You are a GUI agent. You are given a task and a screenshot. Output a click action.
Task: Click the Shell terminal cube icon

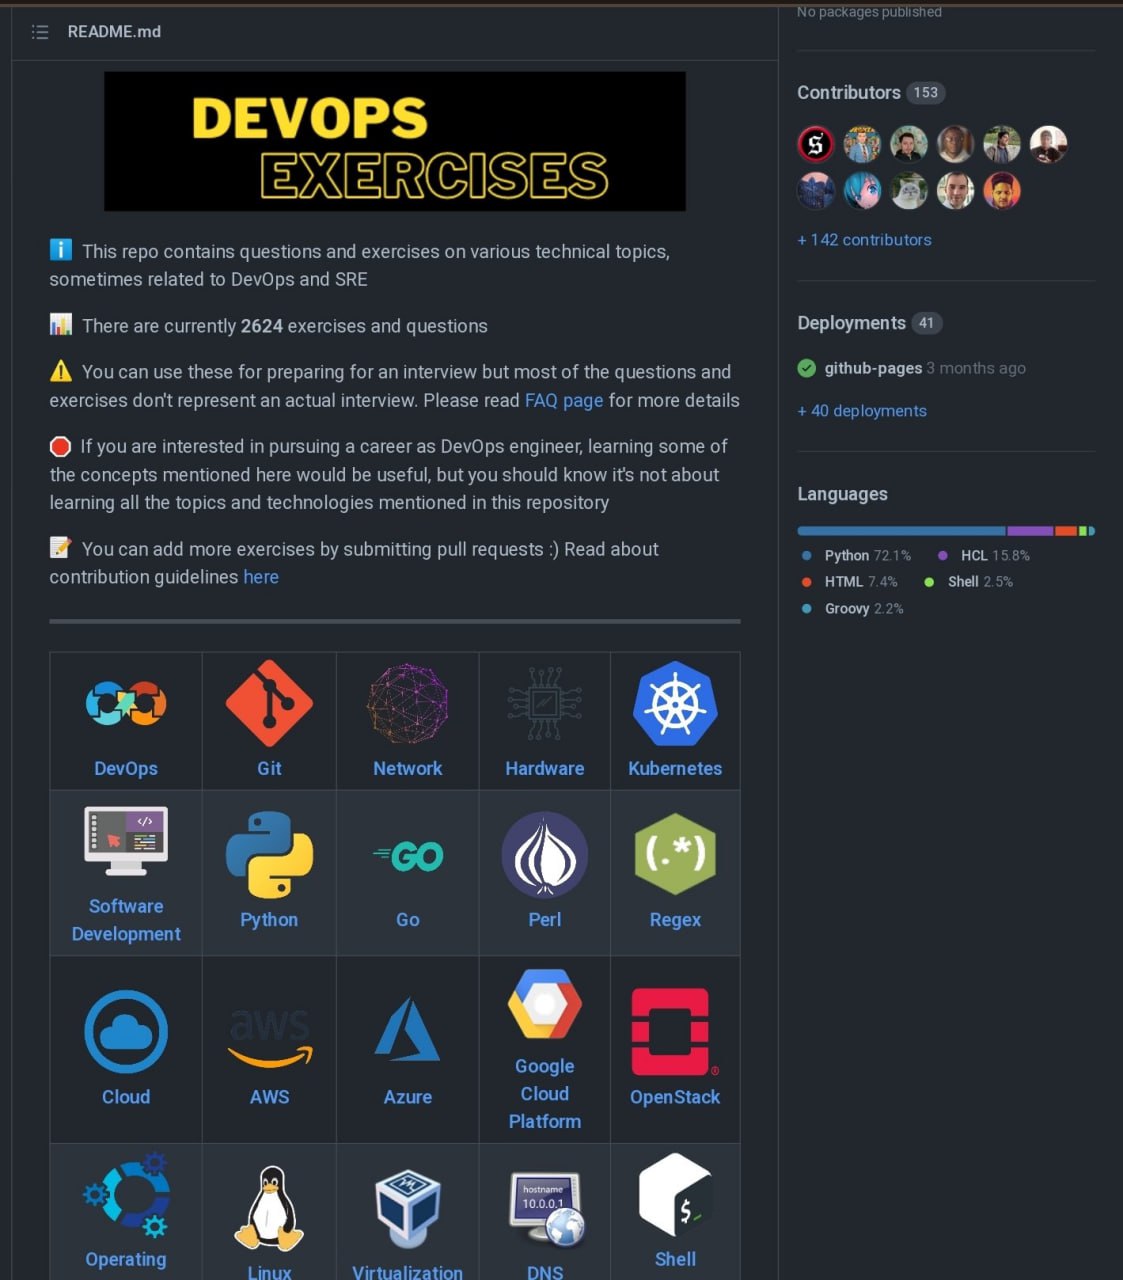(675, 1195)
